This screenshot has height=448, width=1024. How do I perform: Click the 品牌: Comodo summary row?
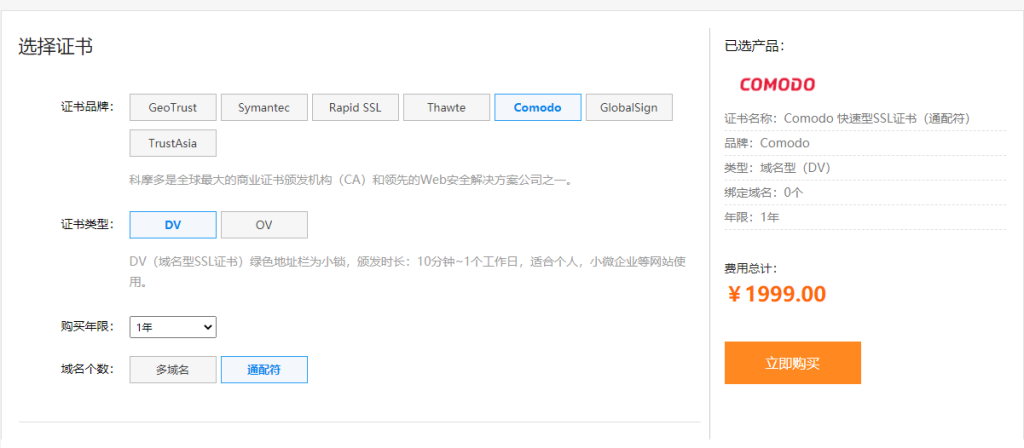point(865,143)
